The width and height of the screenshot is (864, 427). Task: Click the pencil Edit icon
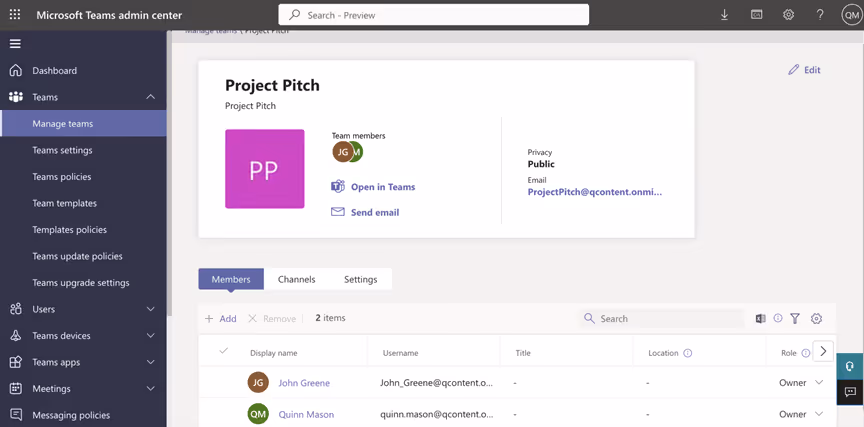pyautogui.click(x=793, y=70)
